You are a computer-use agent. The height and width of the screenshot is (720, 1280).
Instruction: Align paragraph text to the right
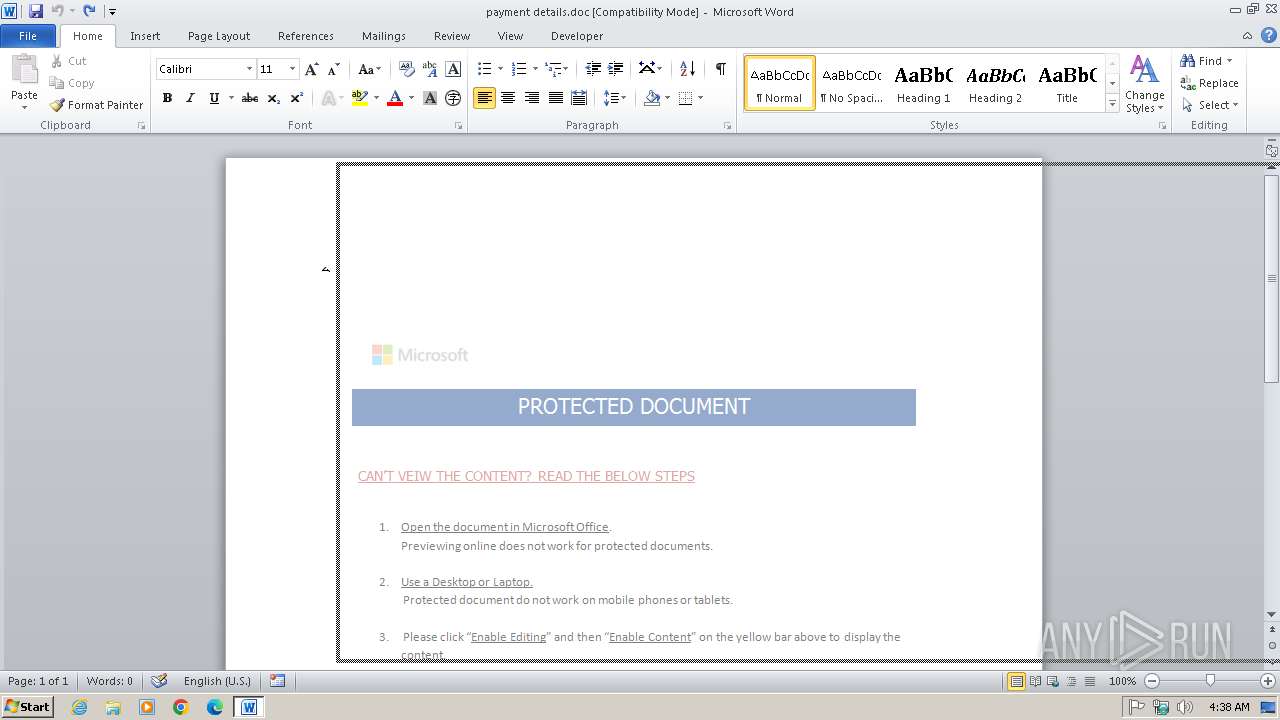532,98
